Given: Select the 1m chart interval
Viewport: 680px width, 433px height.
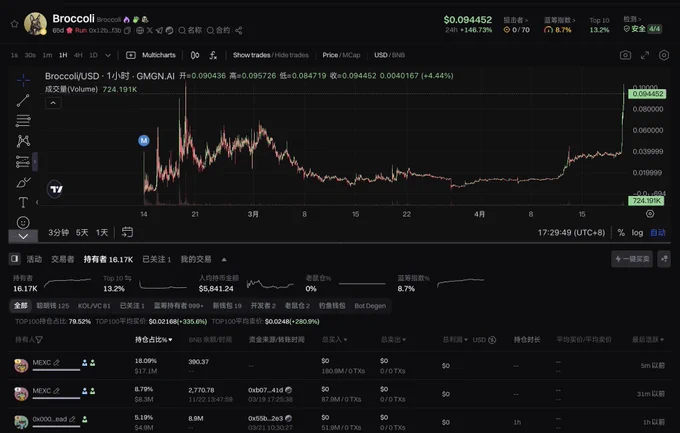Looking at the screenshot, I should tap(47, 55).
